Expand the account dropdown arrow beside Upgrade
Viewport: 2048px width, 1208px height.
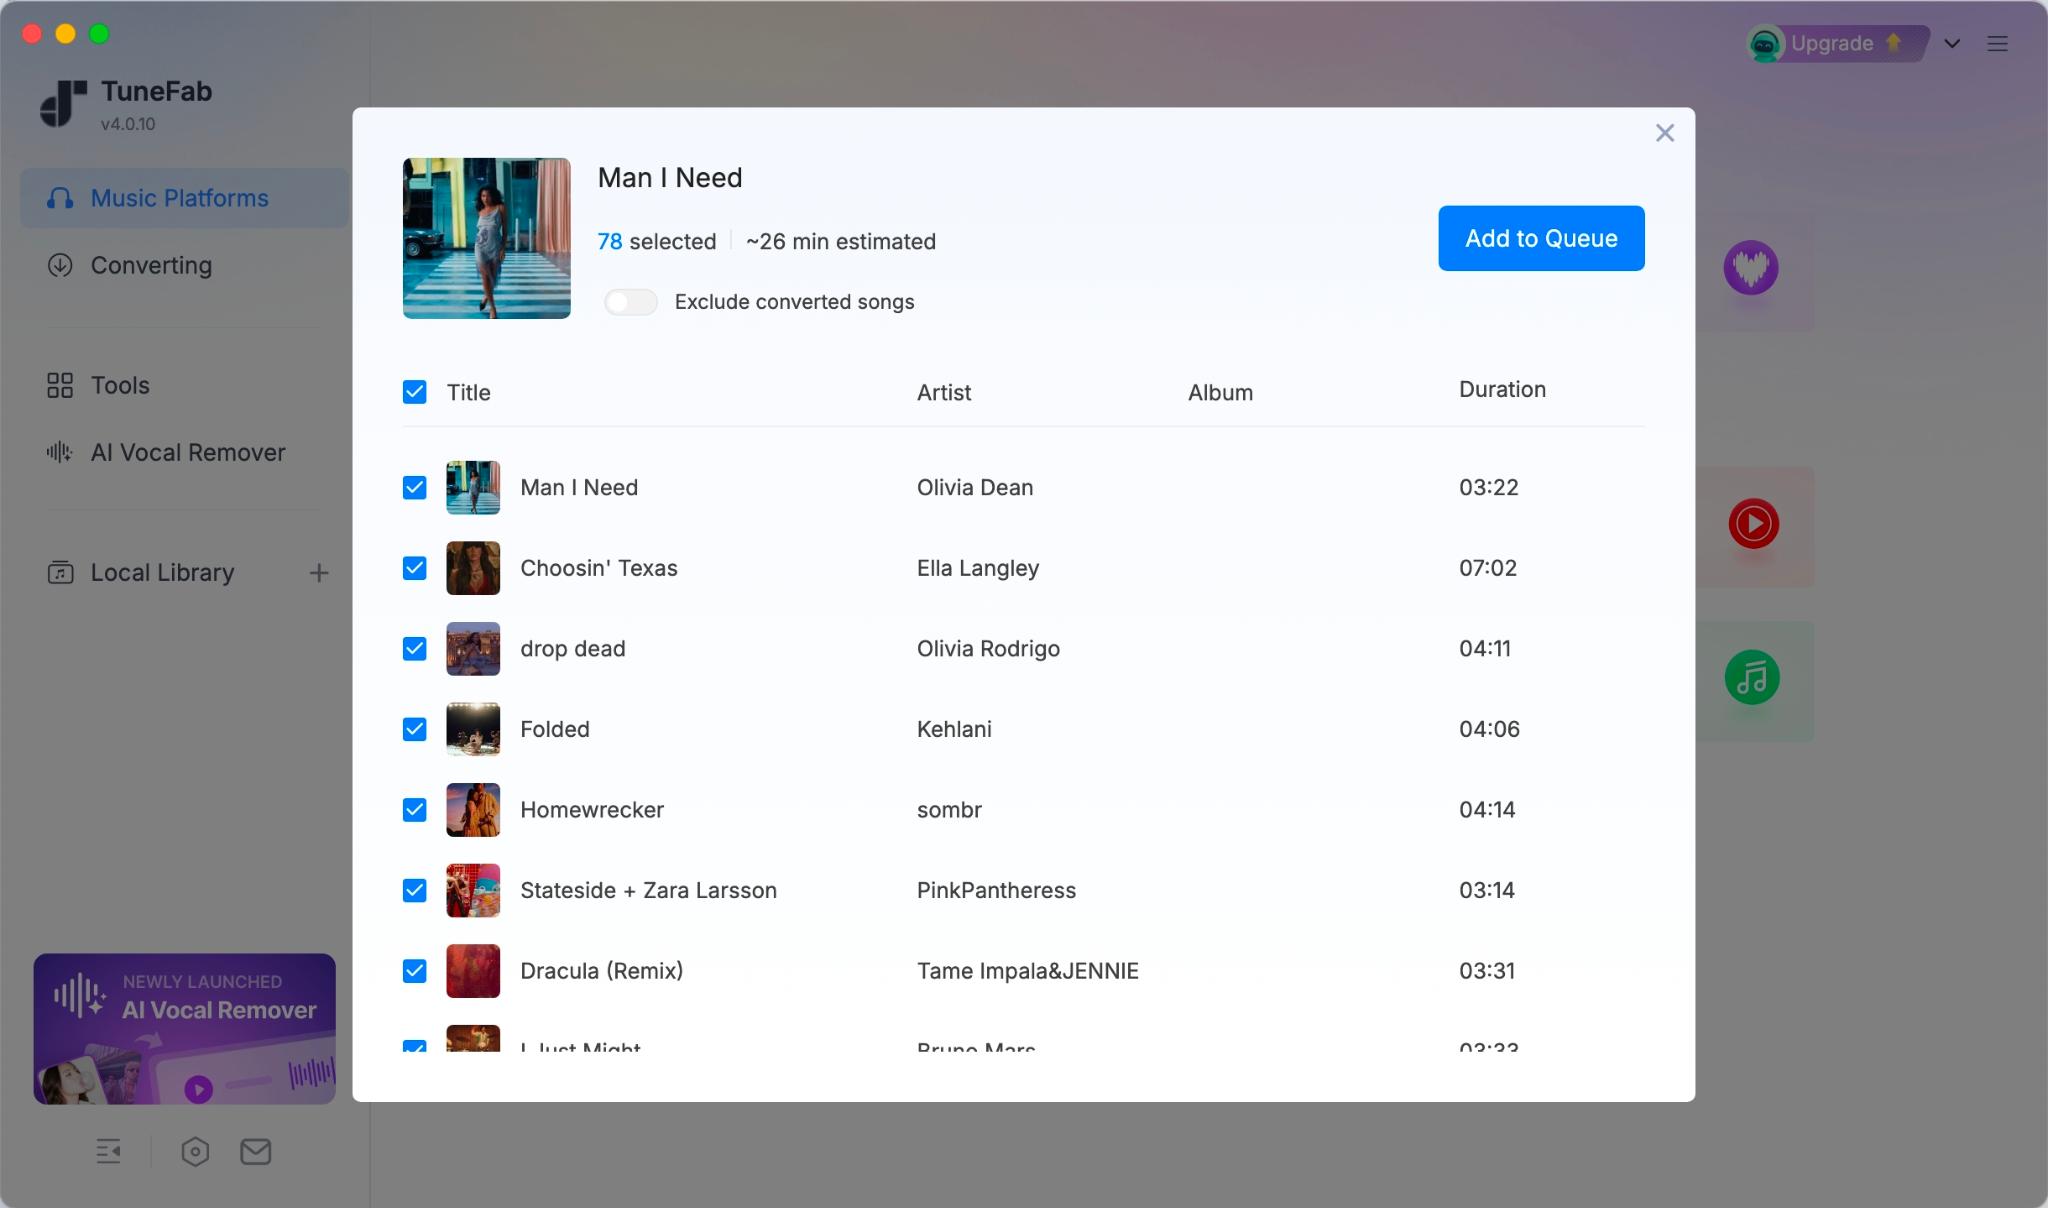pos(1951,43)
